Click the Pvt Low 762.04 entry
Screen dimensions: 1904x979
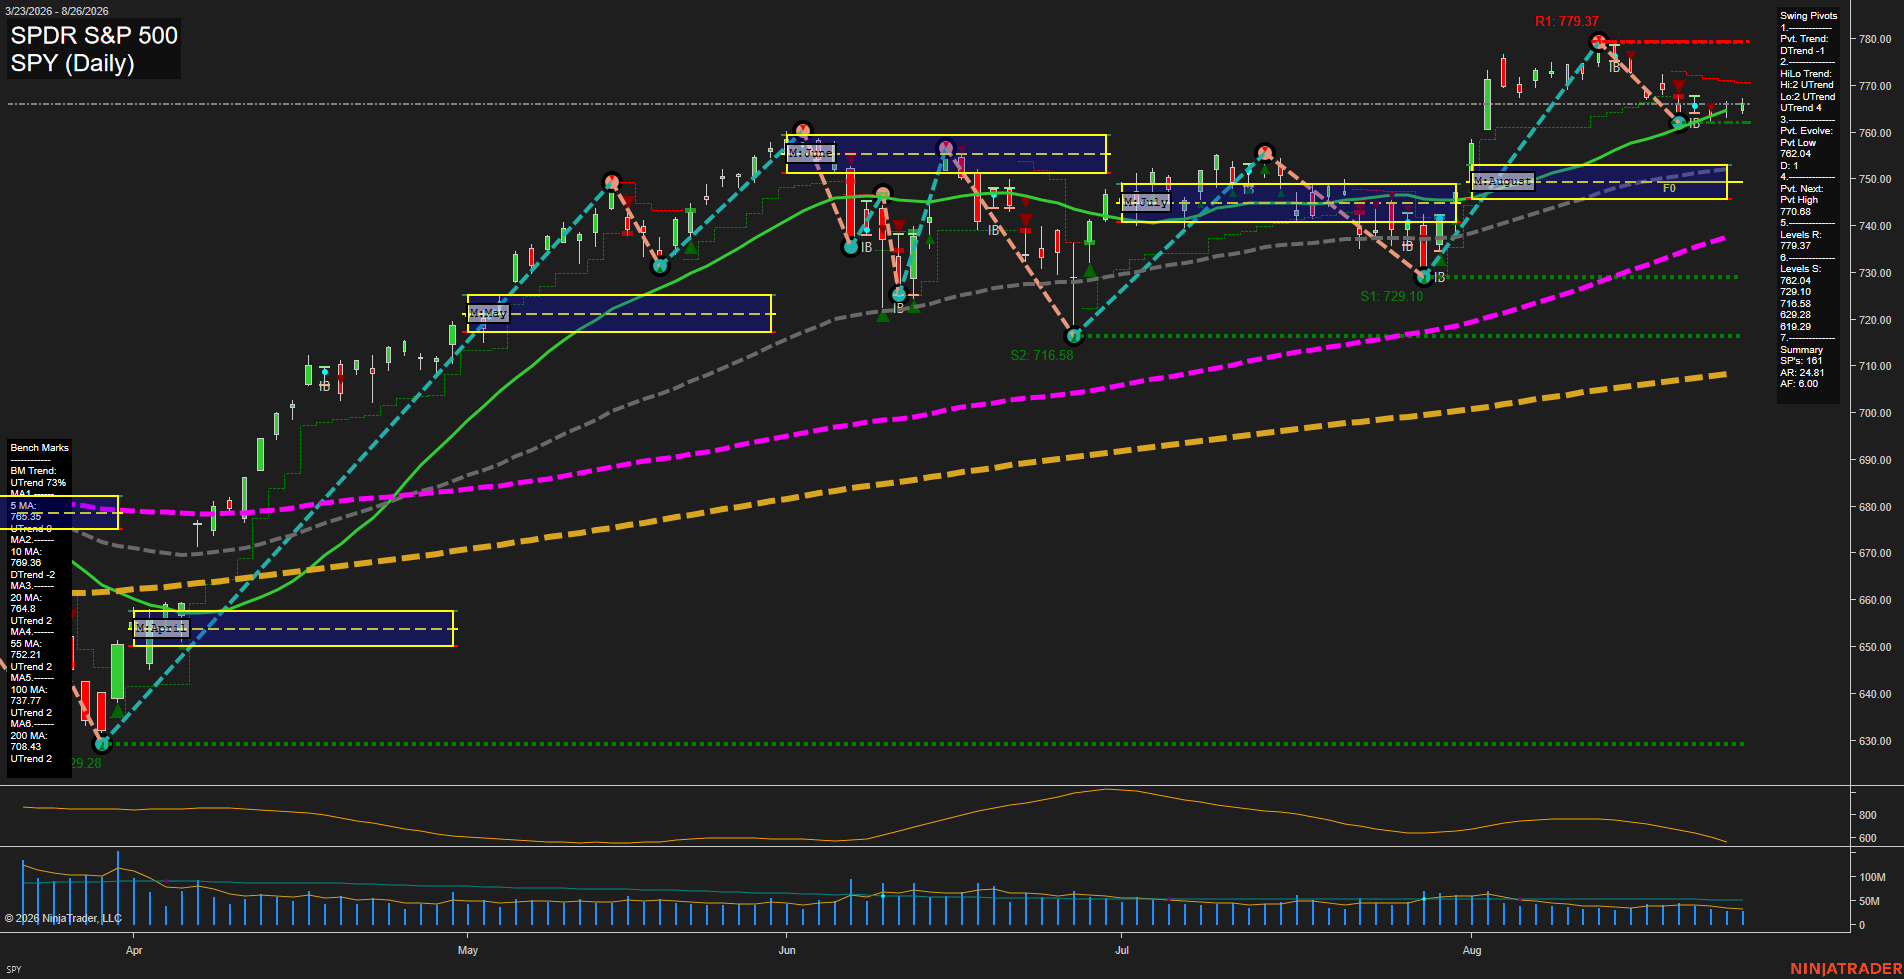point(1798,148)
